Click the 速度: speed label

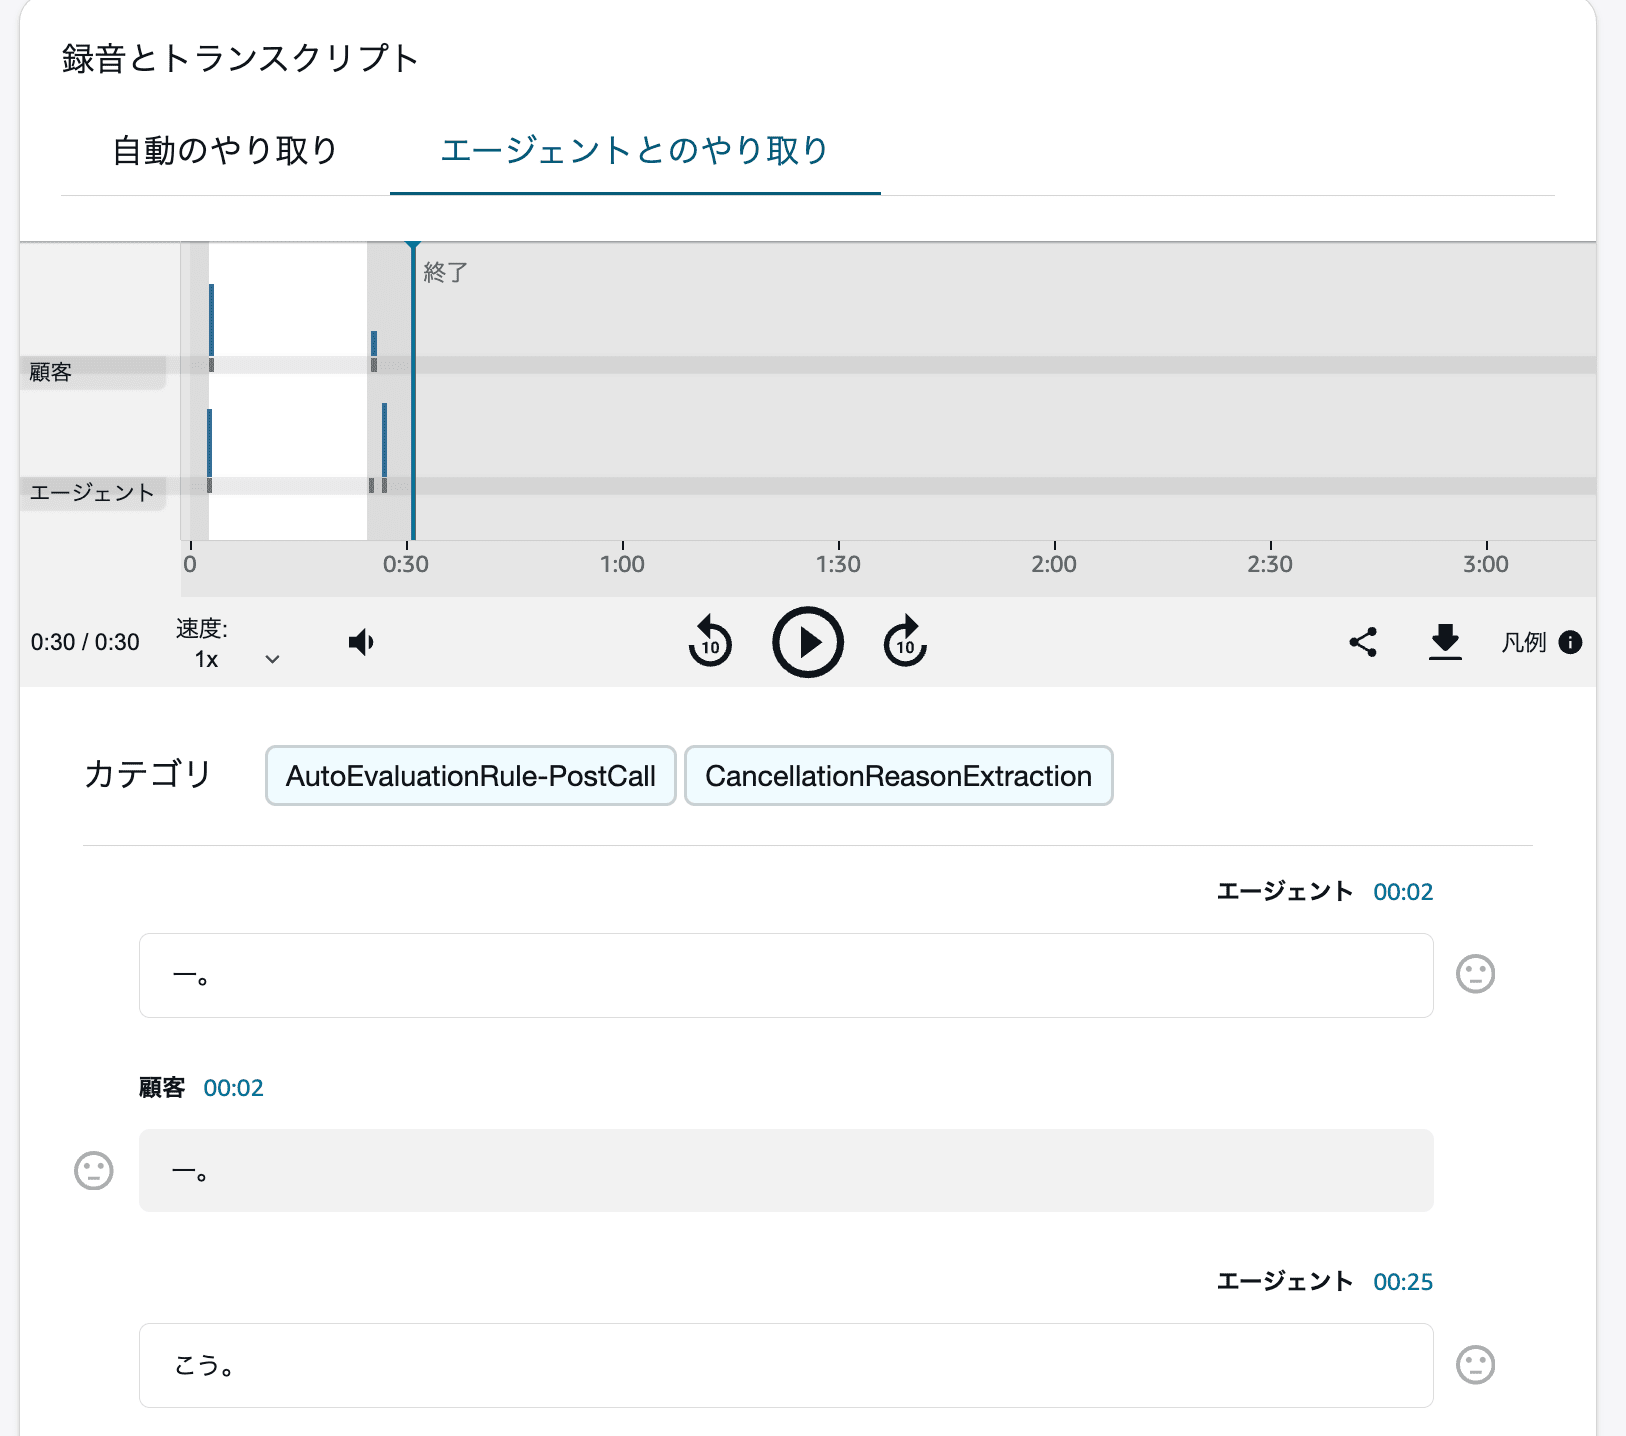point(202,628)
